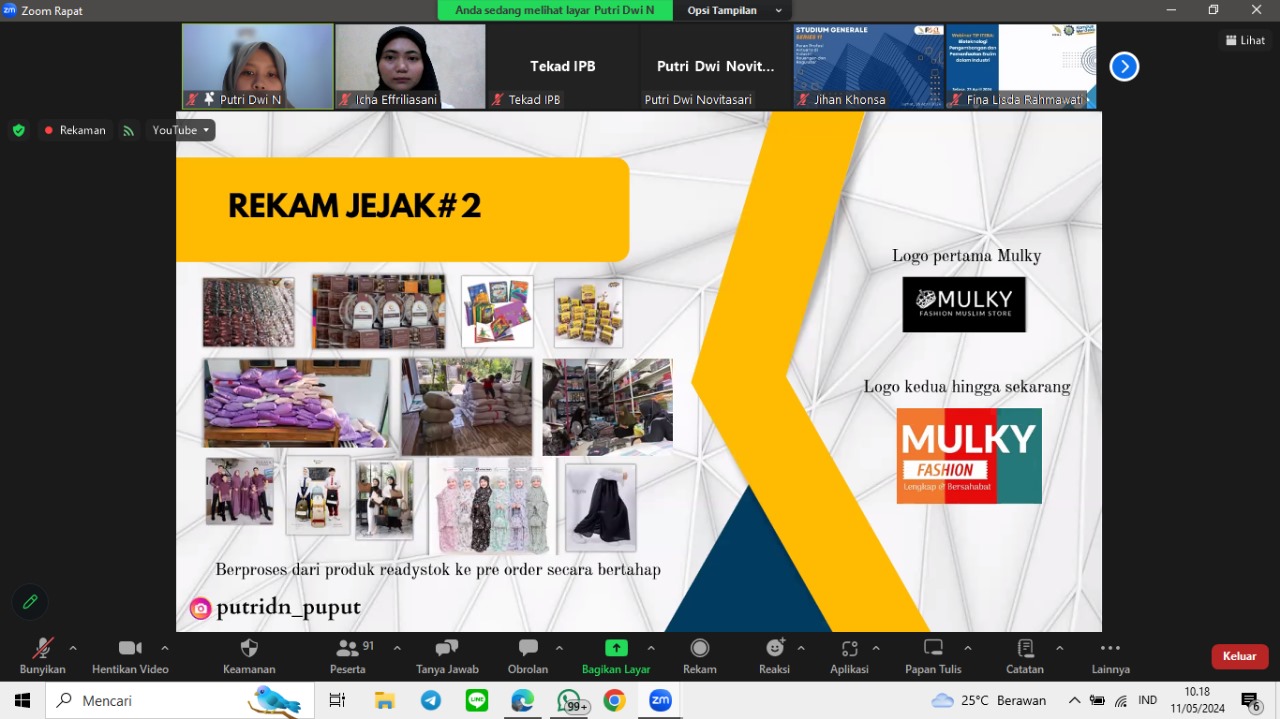1280x719 pixels.
Task: Start recording with the Rekam button
Action: pyautogui.click(x=700, y=655)
